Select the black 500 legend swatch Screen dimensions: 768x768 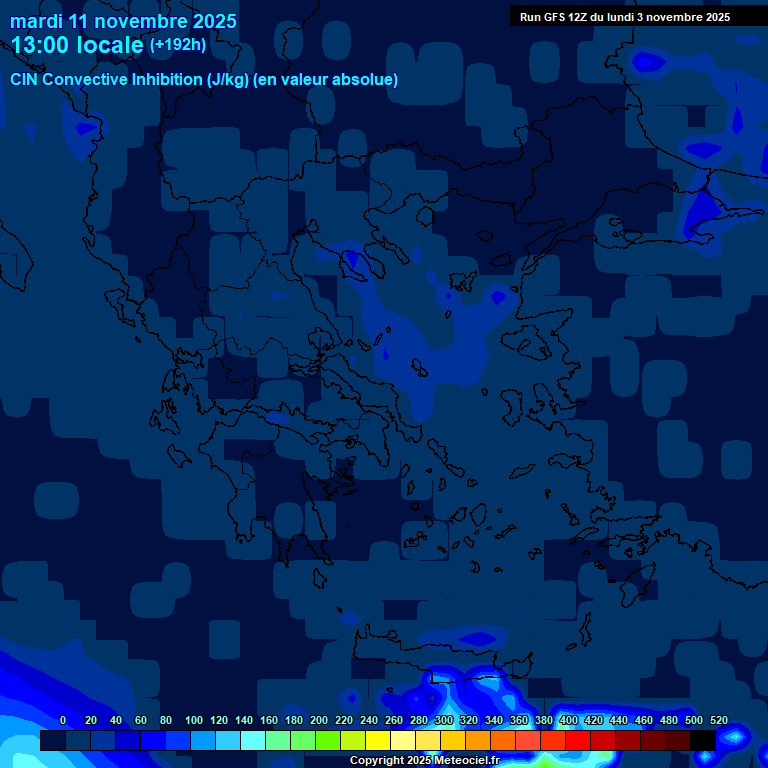703,741
